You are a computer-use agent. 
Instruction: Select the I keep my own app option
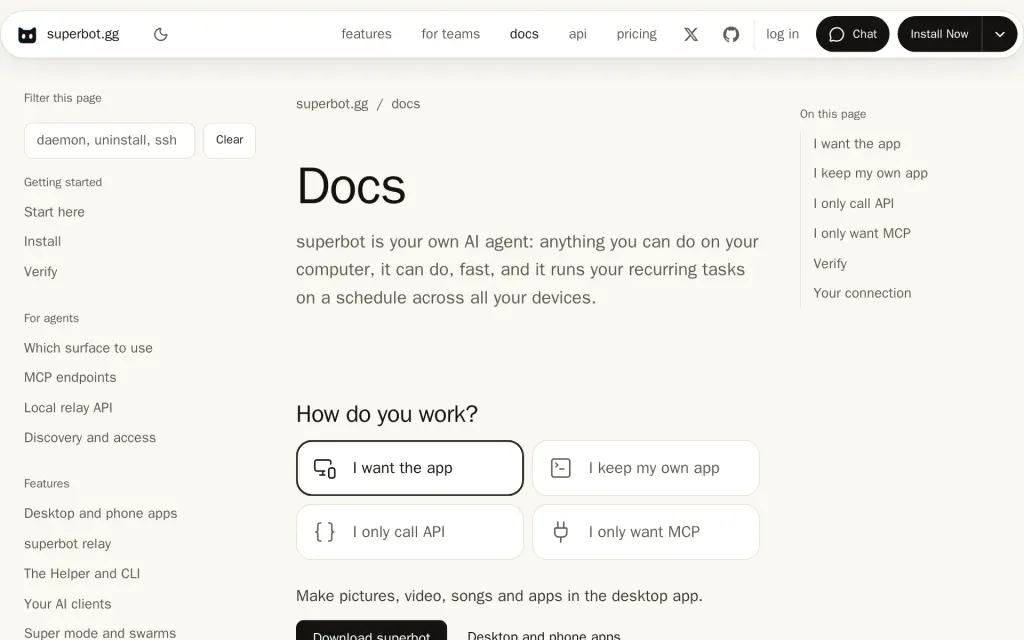[x=645, y=468]
